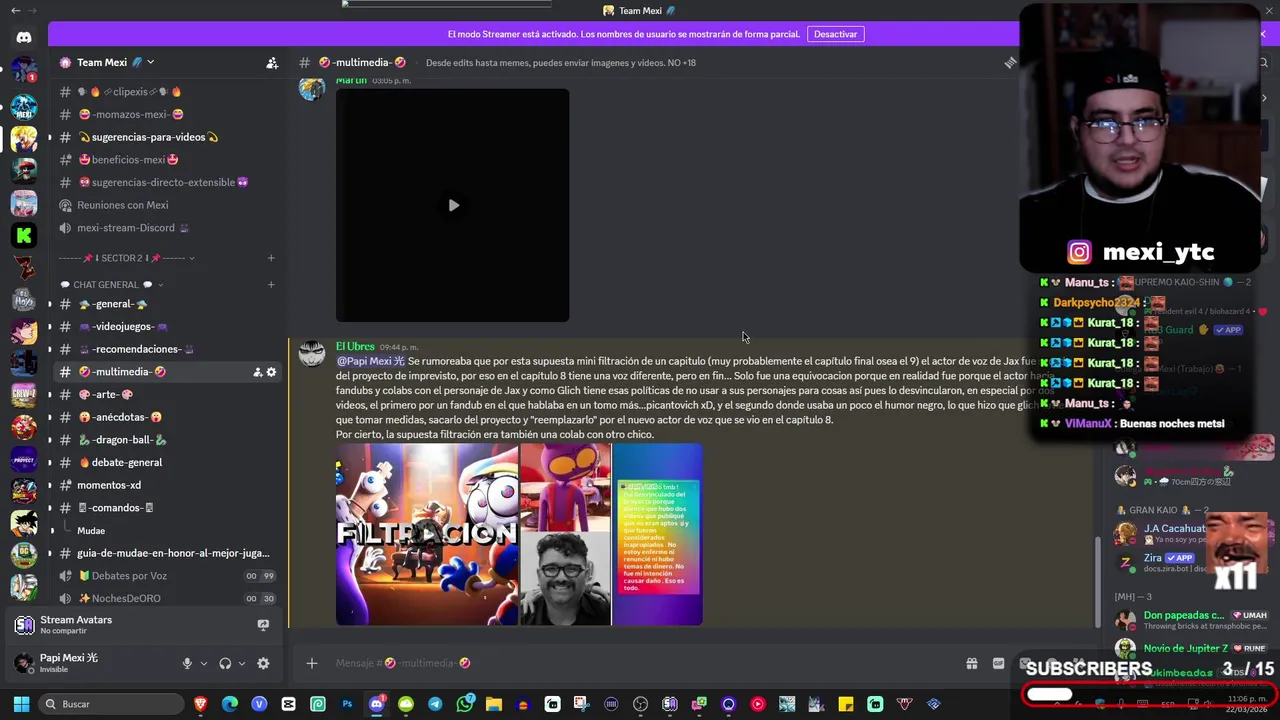Screen dimensions: 1280x720
Task: Go back with the left navigation arrow
Action: click(15, 10)
